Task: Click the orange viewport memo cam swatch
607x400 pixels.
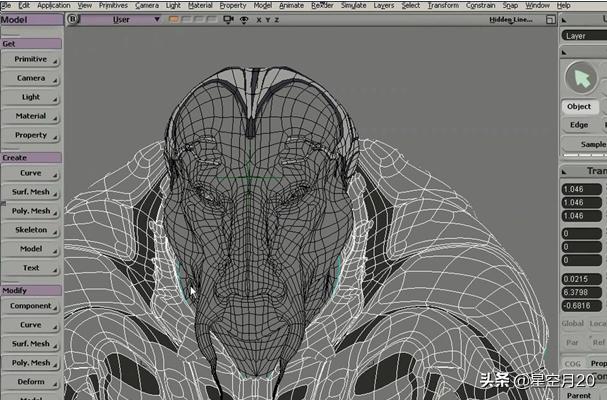Action: [x=174, y=19]
